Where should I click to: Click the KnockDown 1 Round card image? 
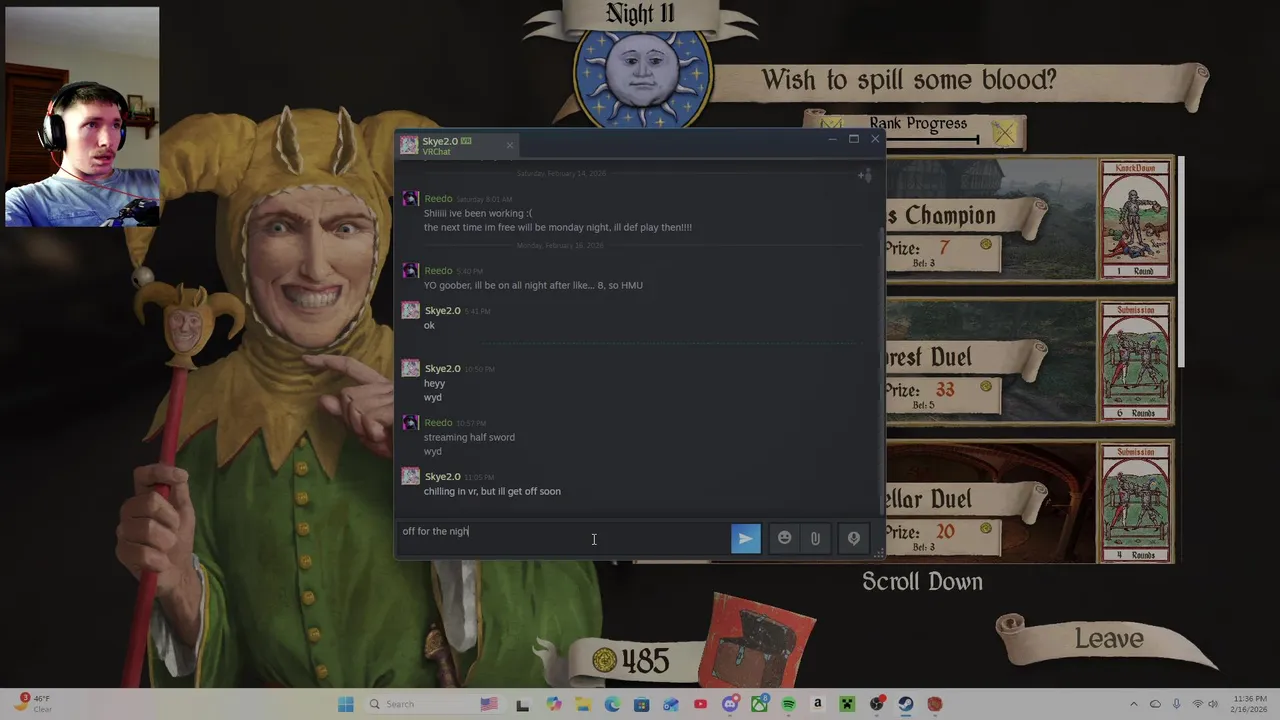coord(1135,219)
